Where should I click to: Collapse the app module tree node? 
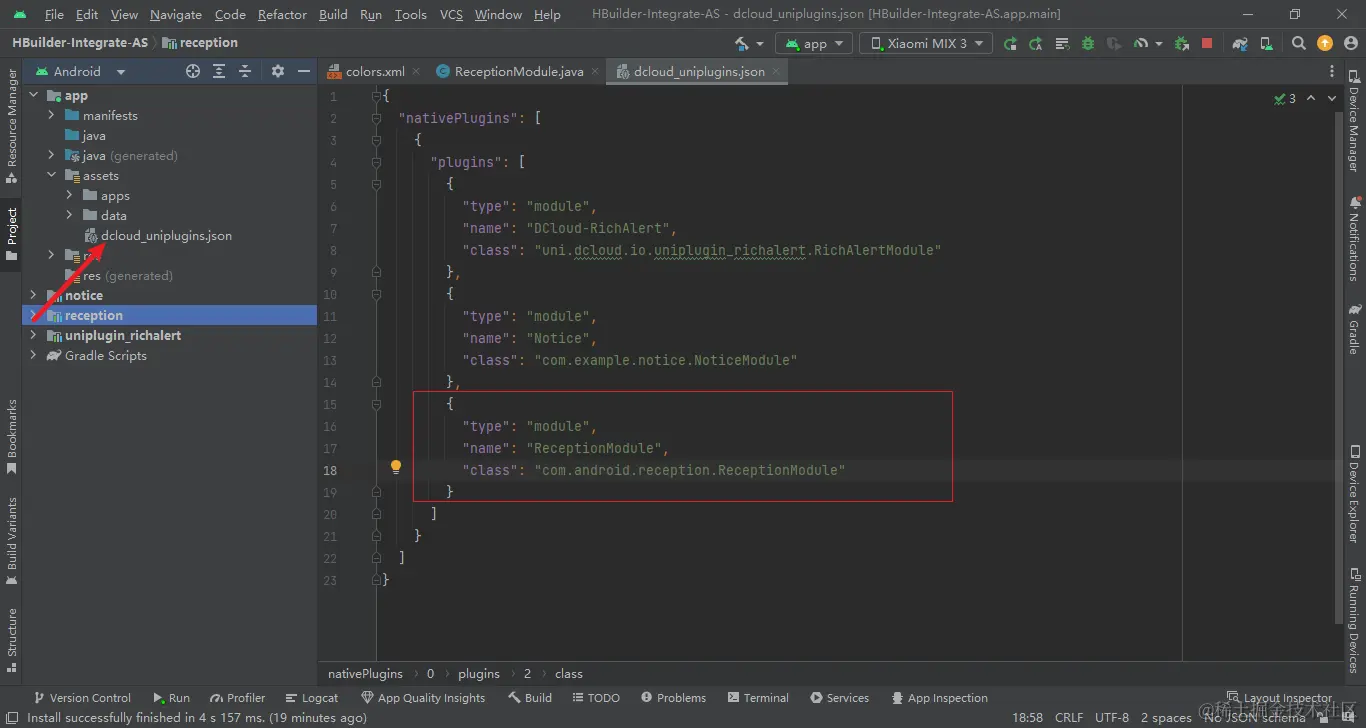click(x=33, y=95)
